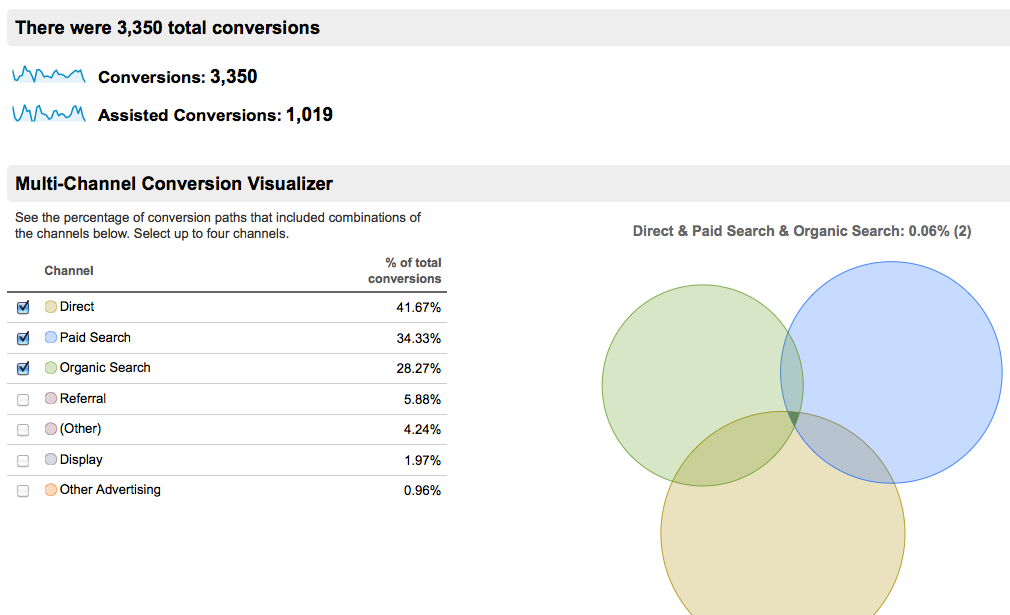Enable the Referral channel checkbox
The width and height of the screenshot is (1010, 615).
23,399
